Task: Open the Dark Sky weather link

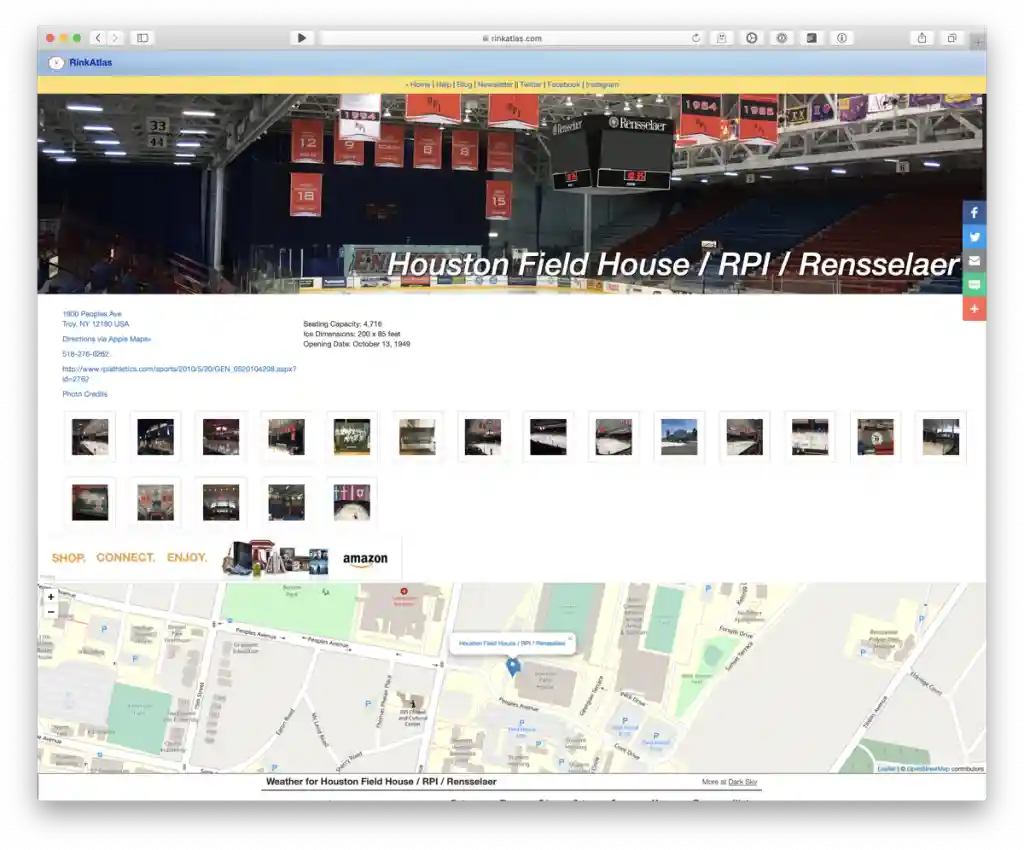Action: pyautogui.click(x=743, y=781)
